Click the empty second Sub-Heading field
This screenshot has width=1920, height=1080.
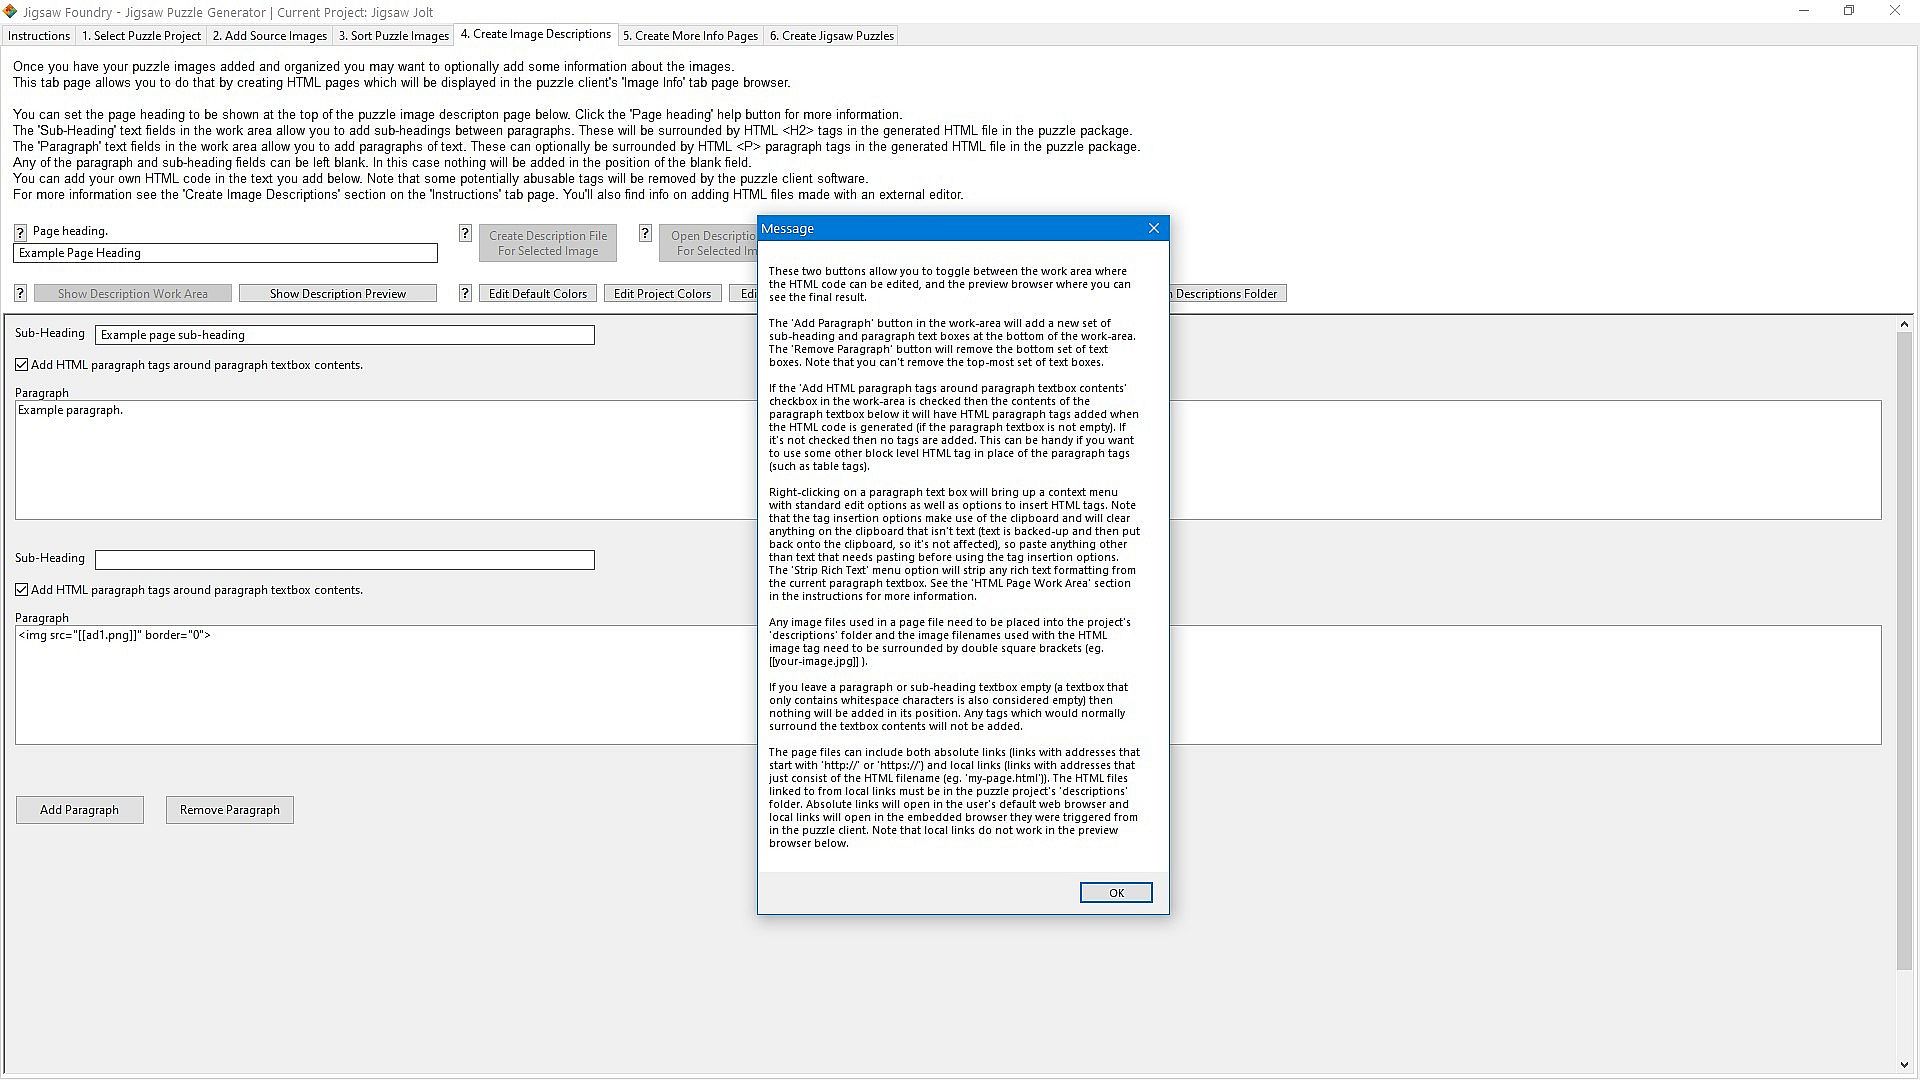pyautogui.click(x=344, y=560)
